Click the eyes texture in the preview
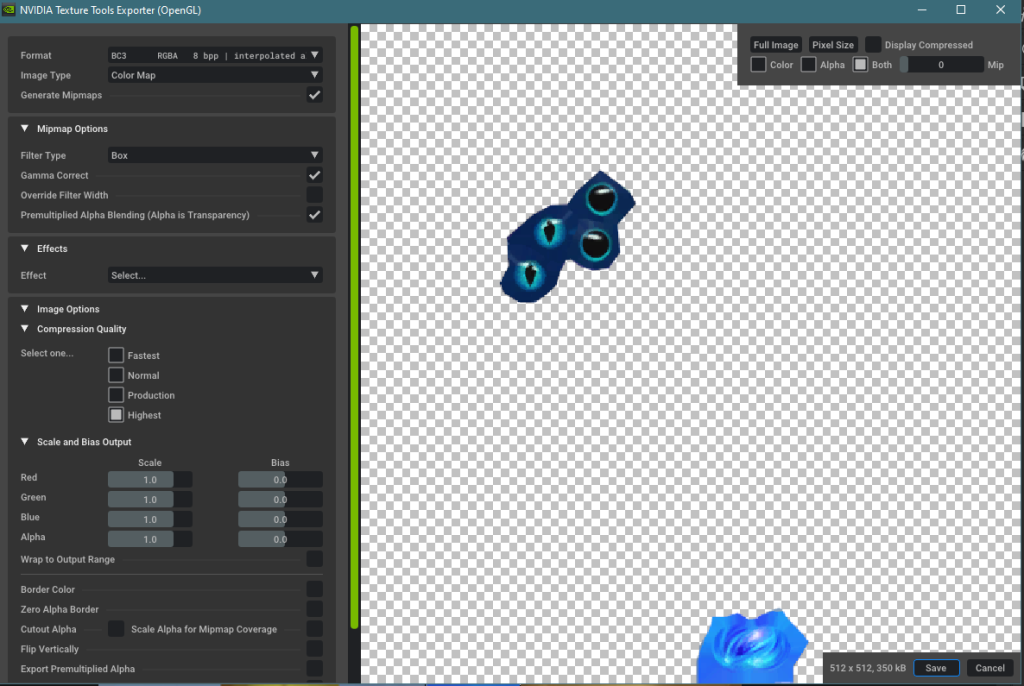Viewport: 1024px width, 686px height. coord(567,237)
